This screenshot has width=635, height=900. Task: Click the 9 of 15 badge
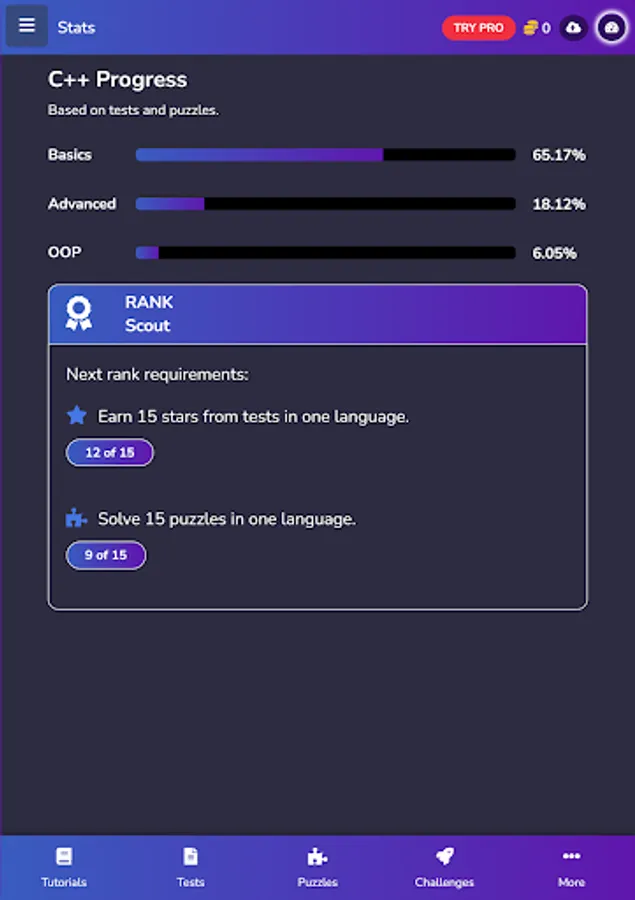(106, 555)
